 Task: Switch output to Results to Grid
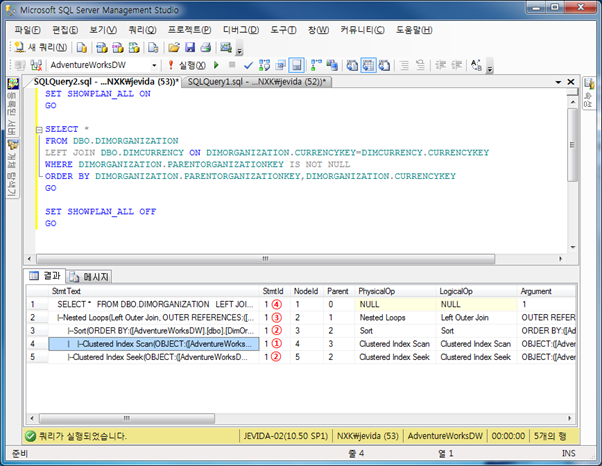(368, 65)
